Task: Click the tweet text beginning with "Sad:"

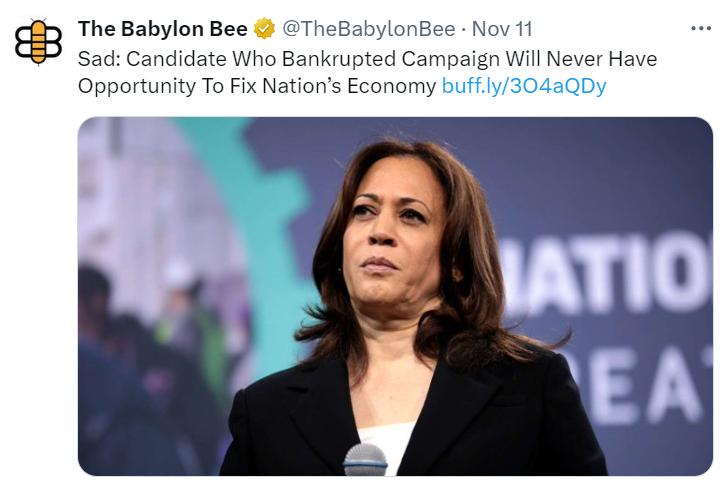Action: coord(367,72)
